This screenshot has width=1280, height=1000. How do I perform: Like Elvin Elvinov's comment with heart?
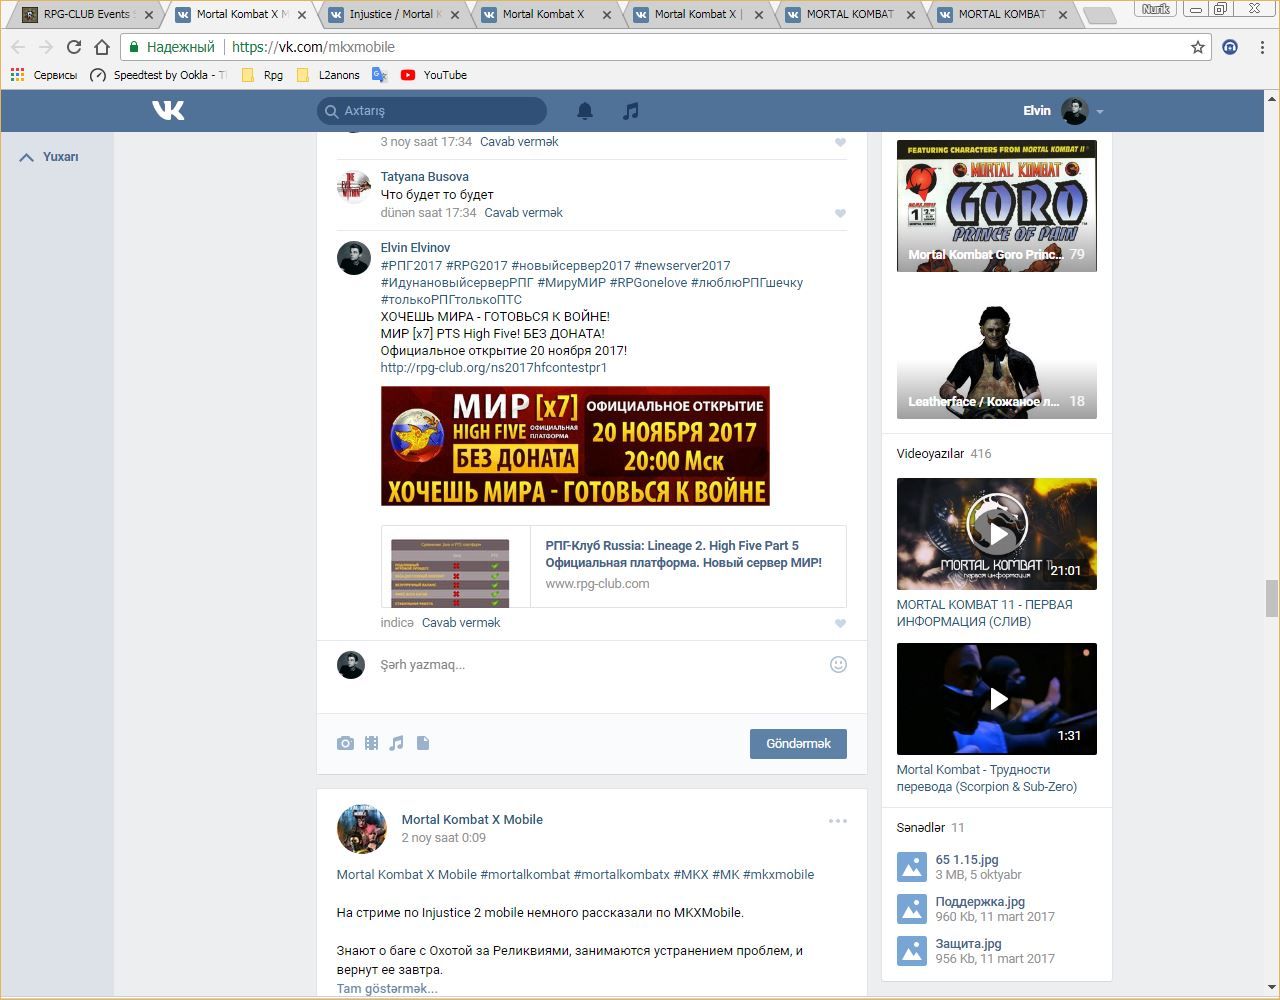click(x=840, y=623)
